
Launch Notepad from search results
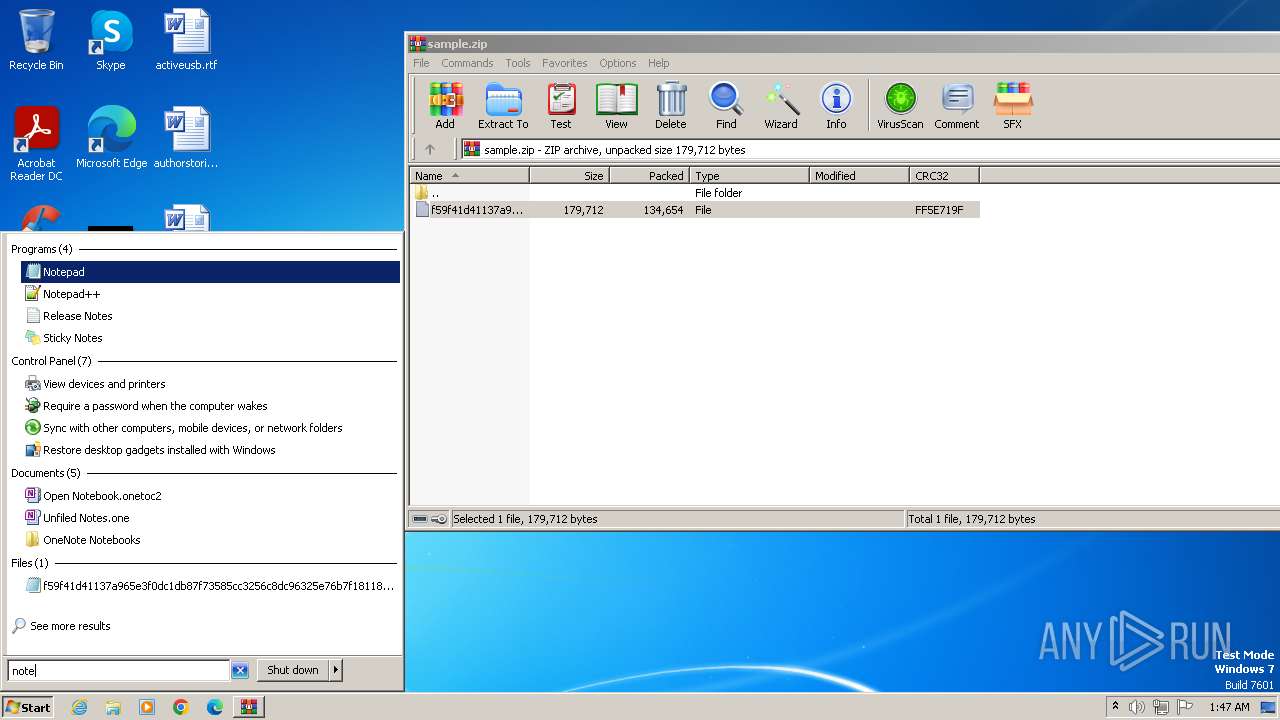[210, 272]
